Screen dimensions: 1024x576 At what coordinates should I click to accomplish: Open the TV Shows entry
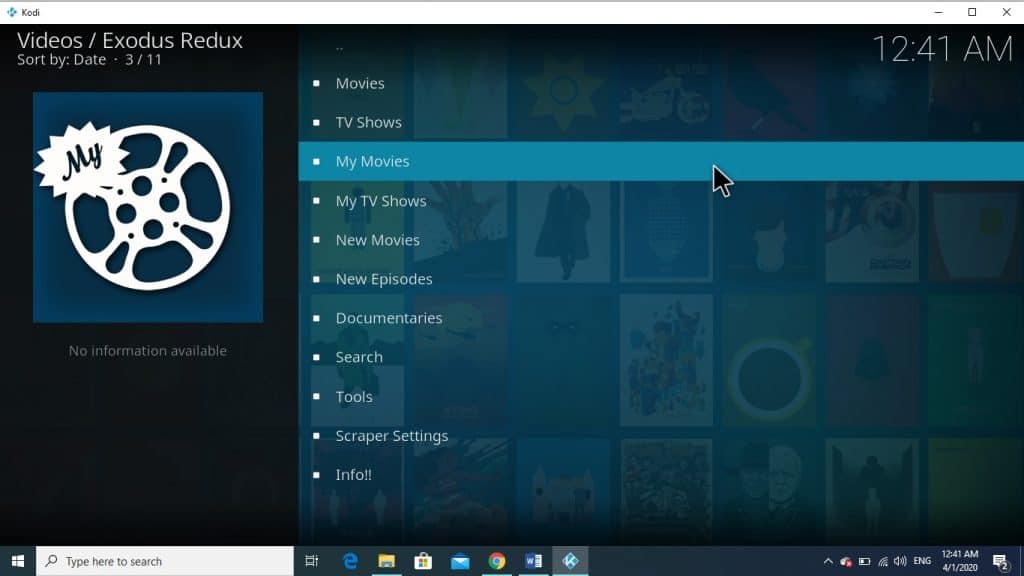661,122
